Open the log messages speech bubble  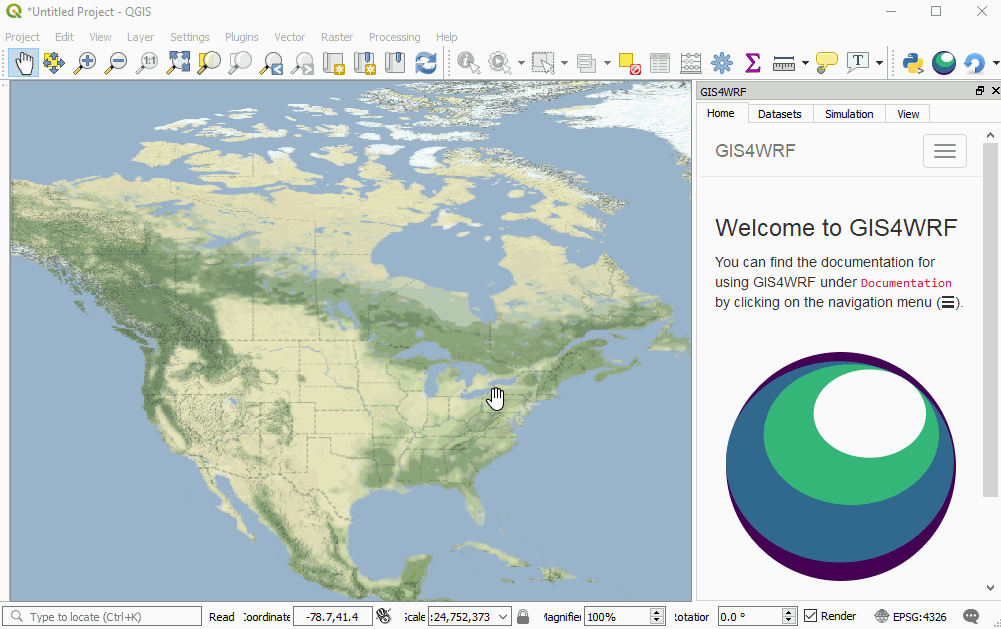[971, 616]
